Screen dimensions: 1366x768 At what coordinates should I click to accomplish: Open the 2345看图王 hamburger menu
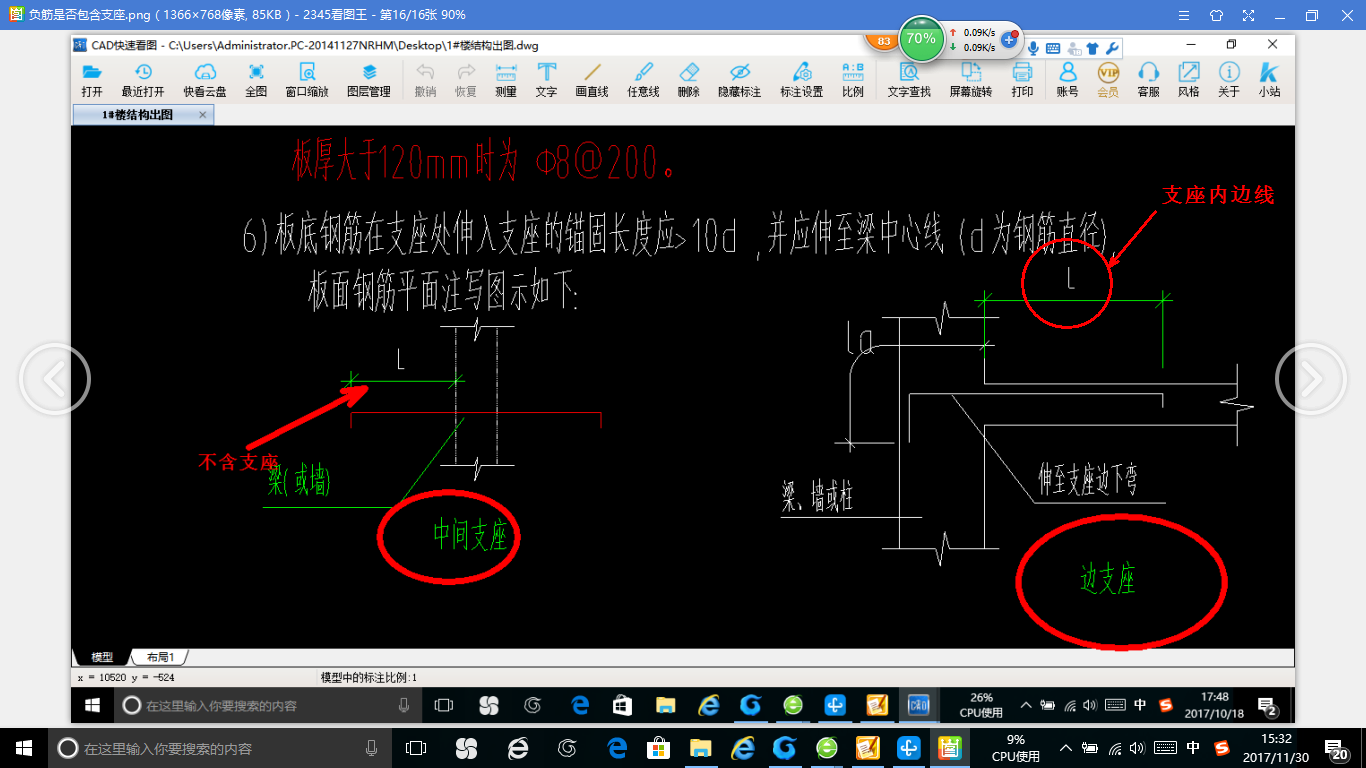tap(1183, 15)
